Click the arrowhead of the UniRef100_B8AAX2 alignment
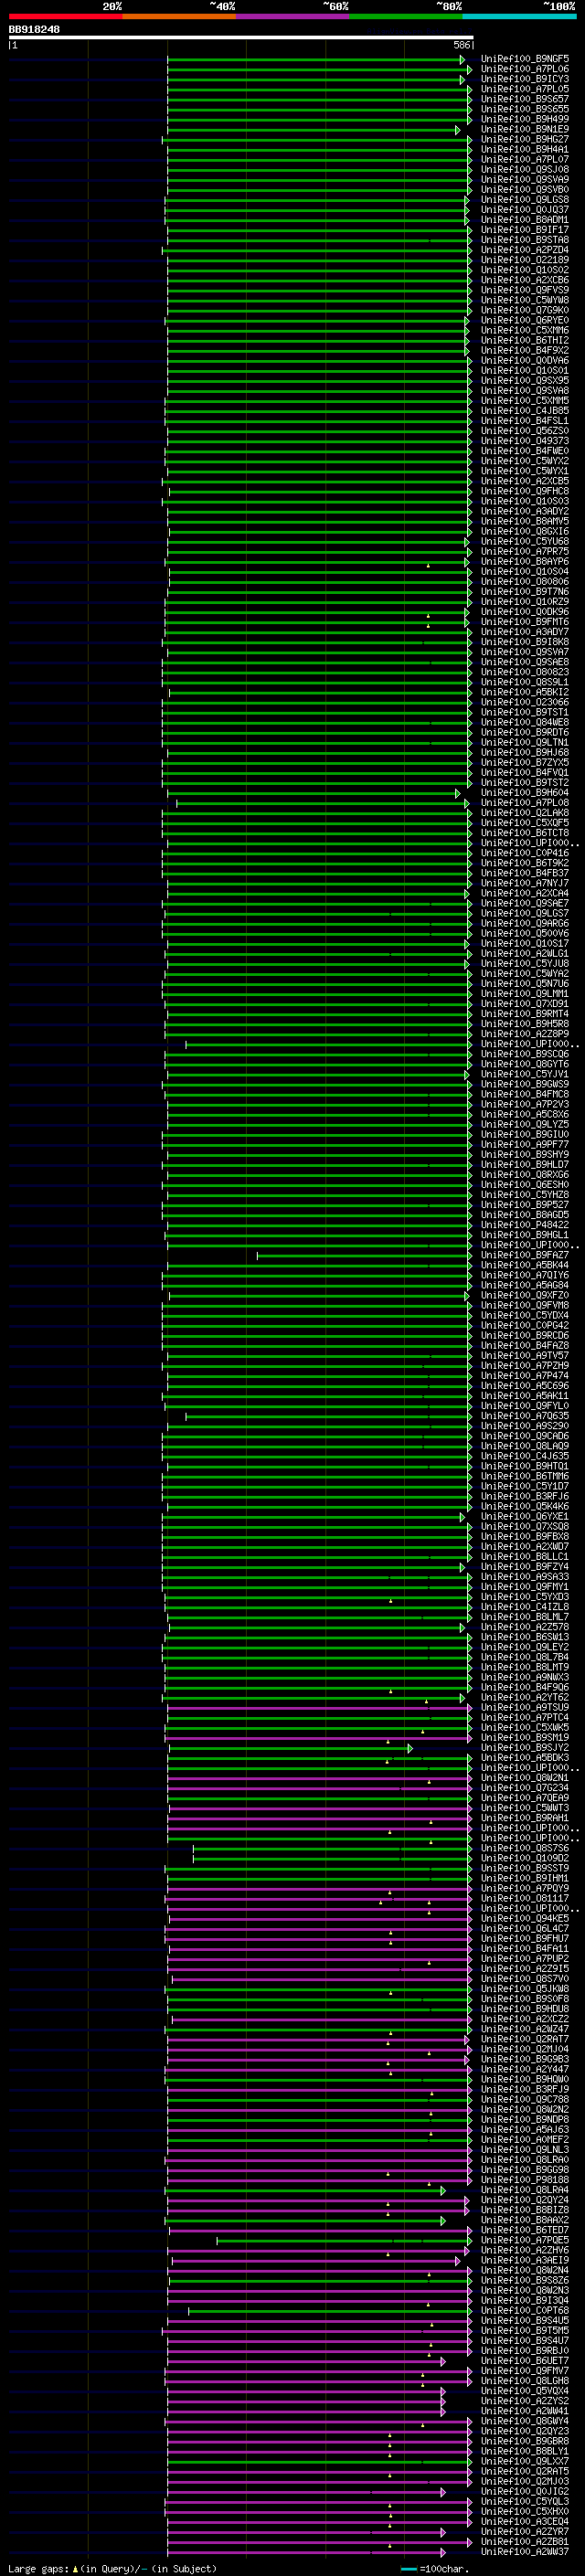Image resolution: width=585 pixels, height=2576 pixels. pyautogui.click(x=443, y=2221)
